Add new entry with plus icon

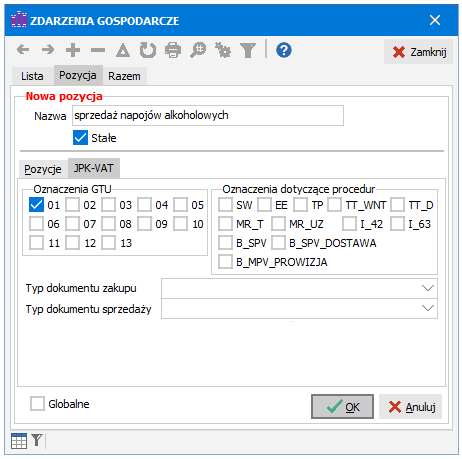point(73,50)
